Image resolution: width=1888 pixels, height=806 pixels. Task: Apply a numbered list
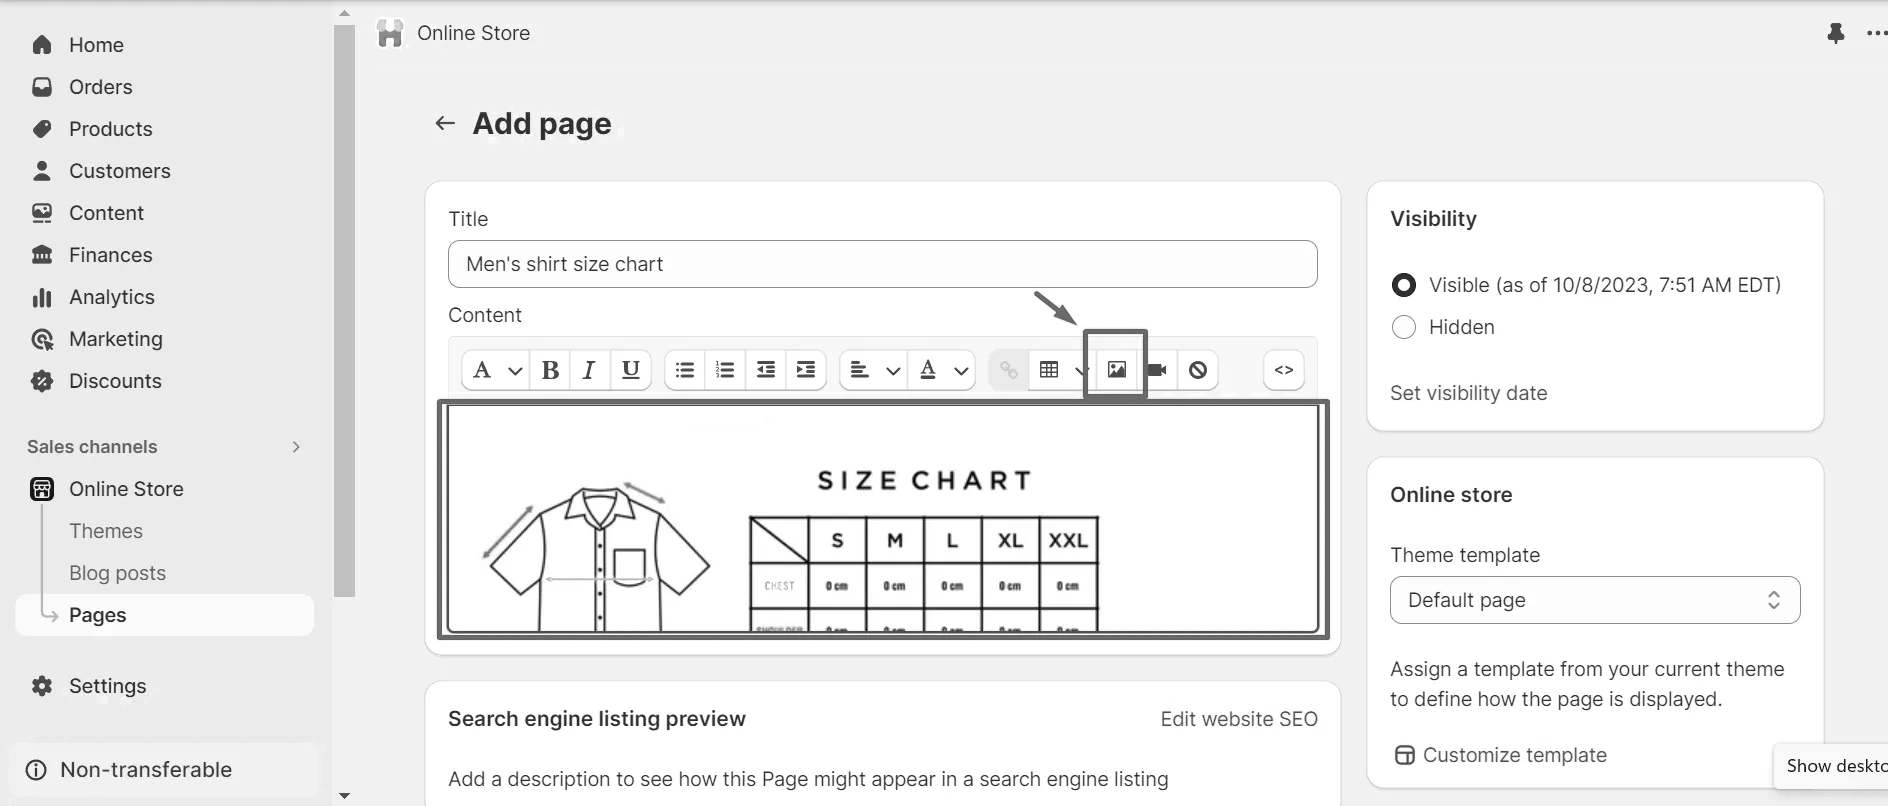[x=724, y=369]
